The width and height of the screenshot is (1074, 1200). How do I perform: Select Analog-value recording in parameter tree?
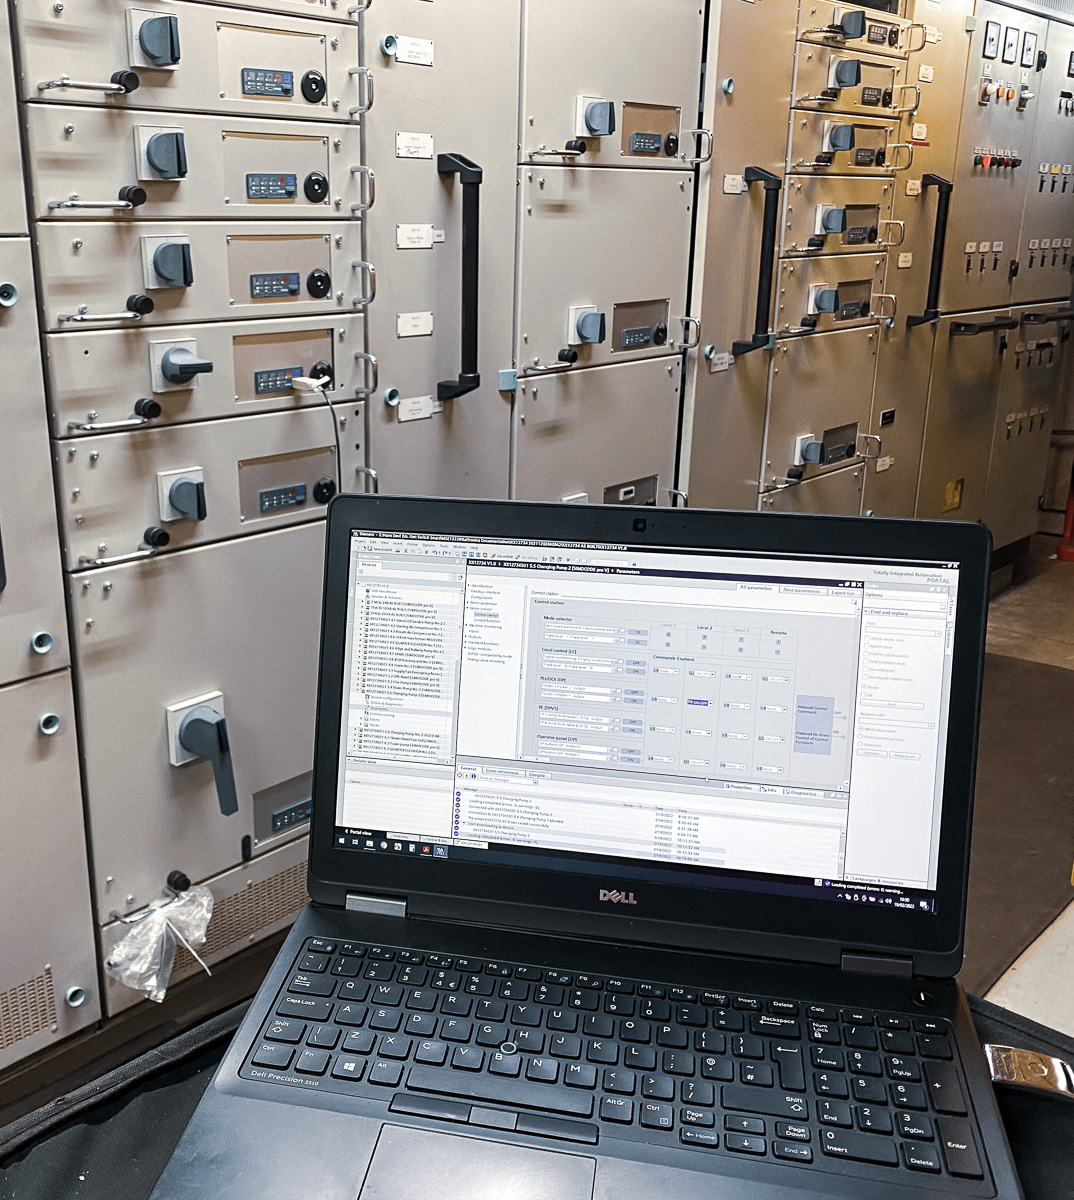(x=486, y=661)
